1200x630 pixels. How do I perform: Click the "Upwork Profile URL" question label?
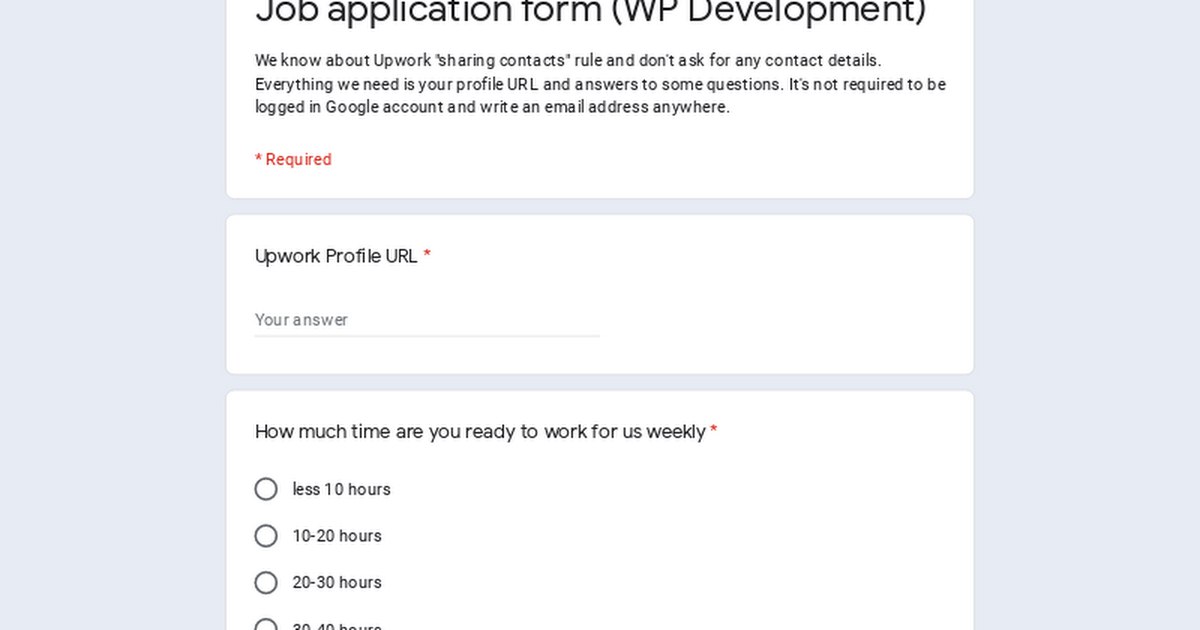[x=336, y=256]
